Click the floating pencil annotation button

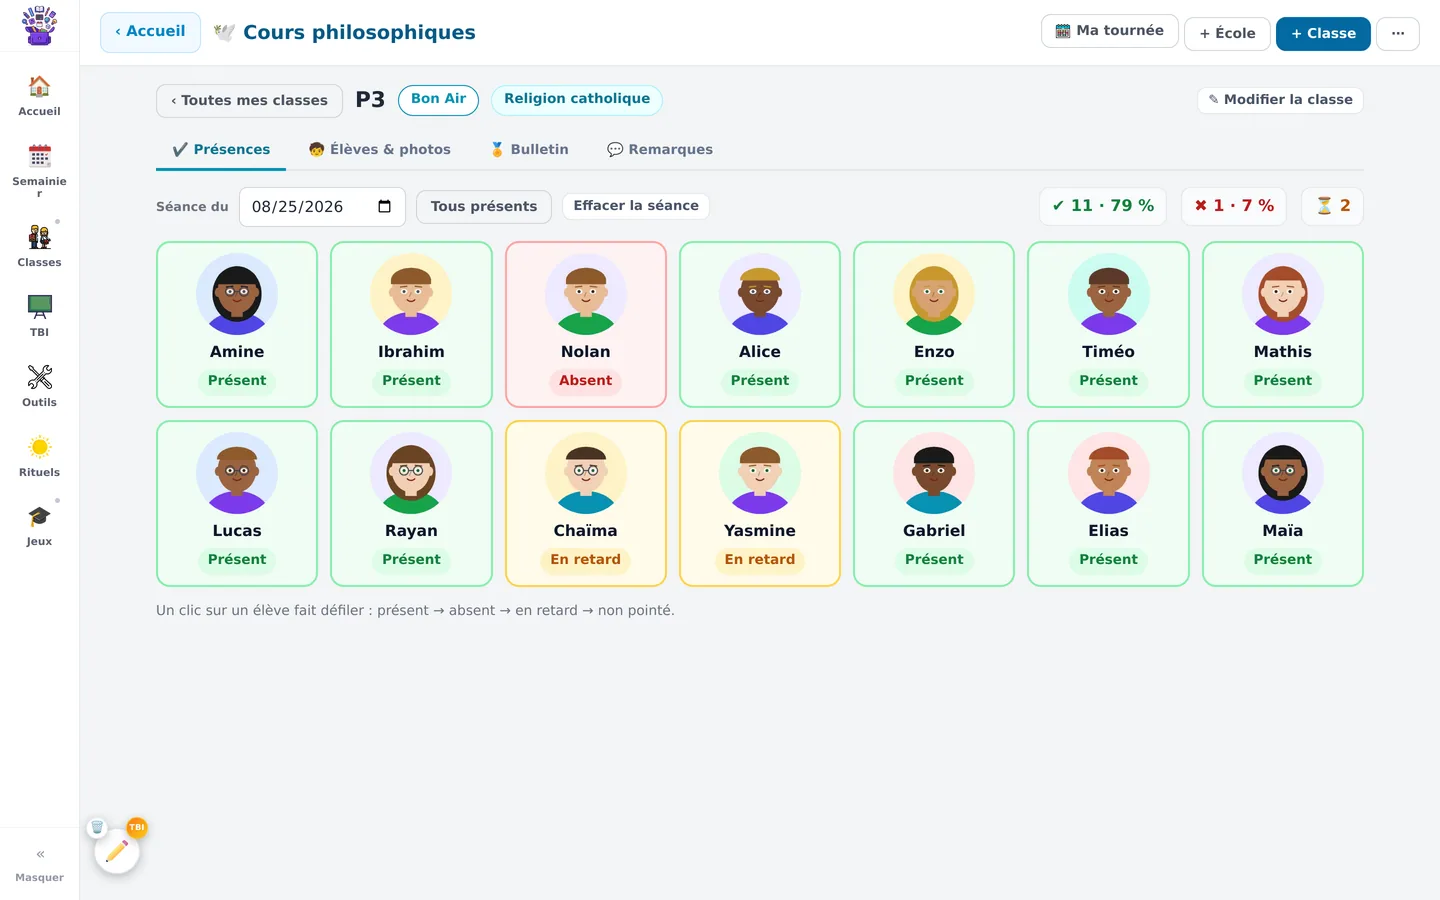click(x=117, y=851)
